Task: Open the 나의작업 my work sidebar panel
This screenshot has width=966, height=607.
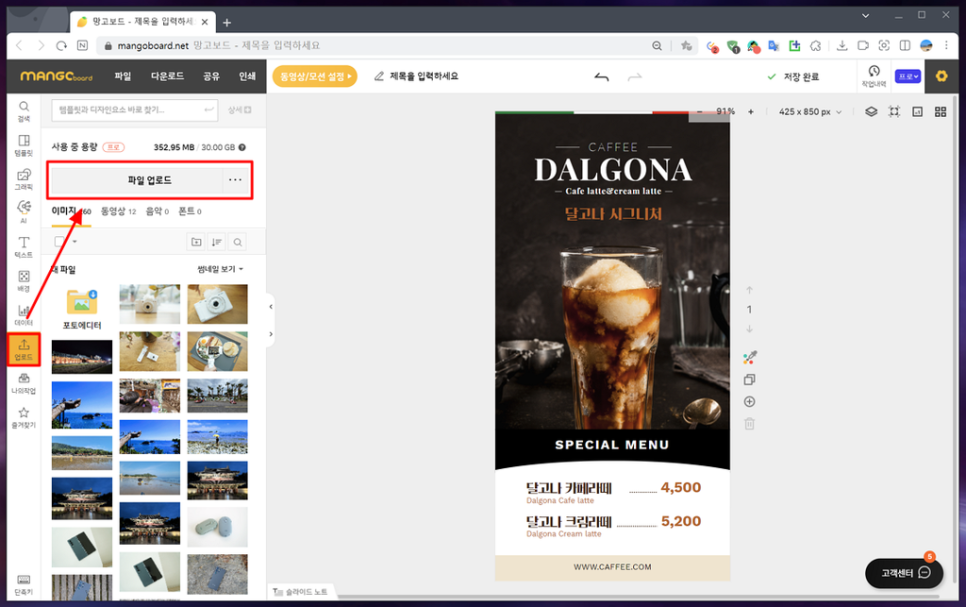Action: click(23, 383)
